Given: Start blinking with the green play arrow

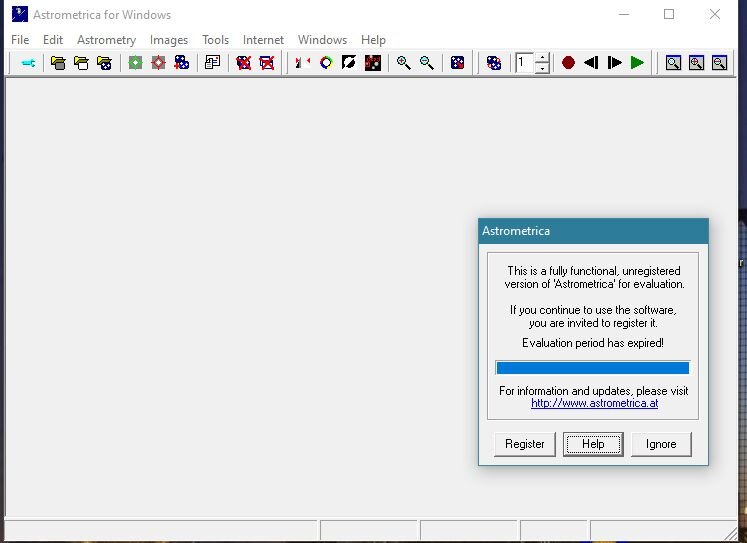Looking at the screenshot, I should coord(637,63).
